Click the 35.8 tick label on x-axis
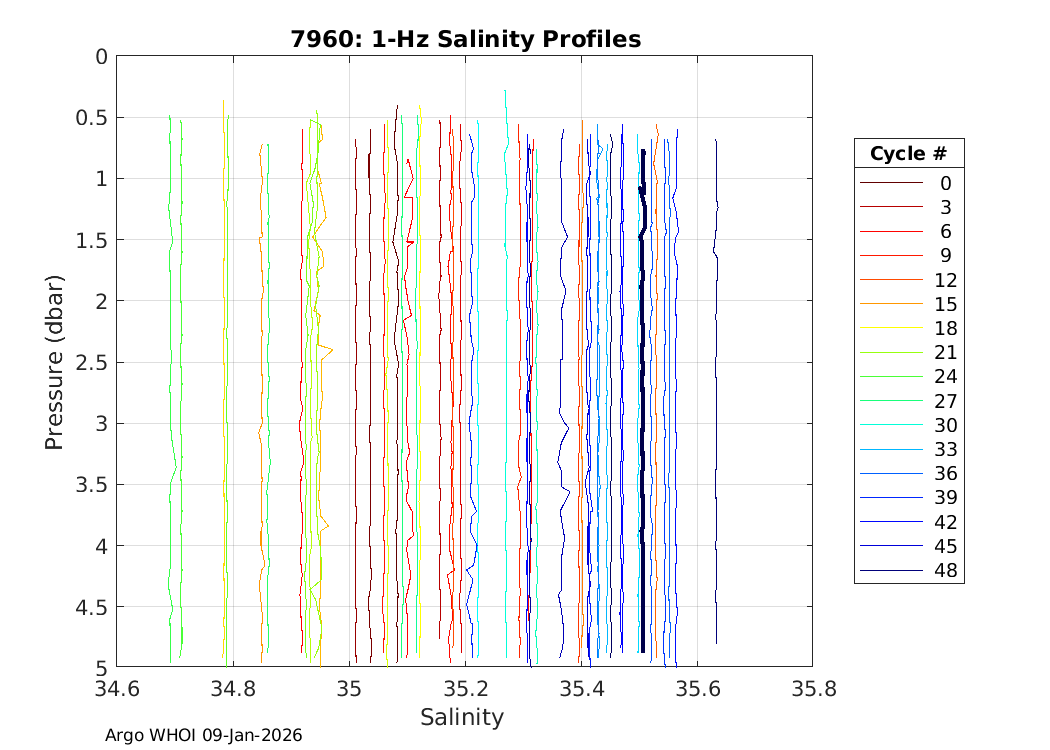 (x=812, y=689)
